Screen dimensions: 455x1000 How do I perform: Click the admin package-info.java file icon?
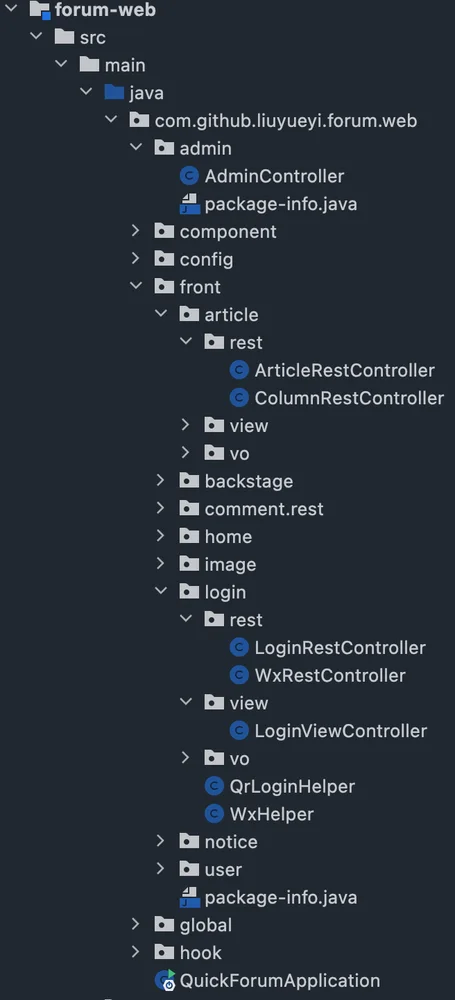[x=189, y=204]
